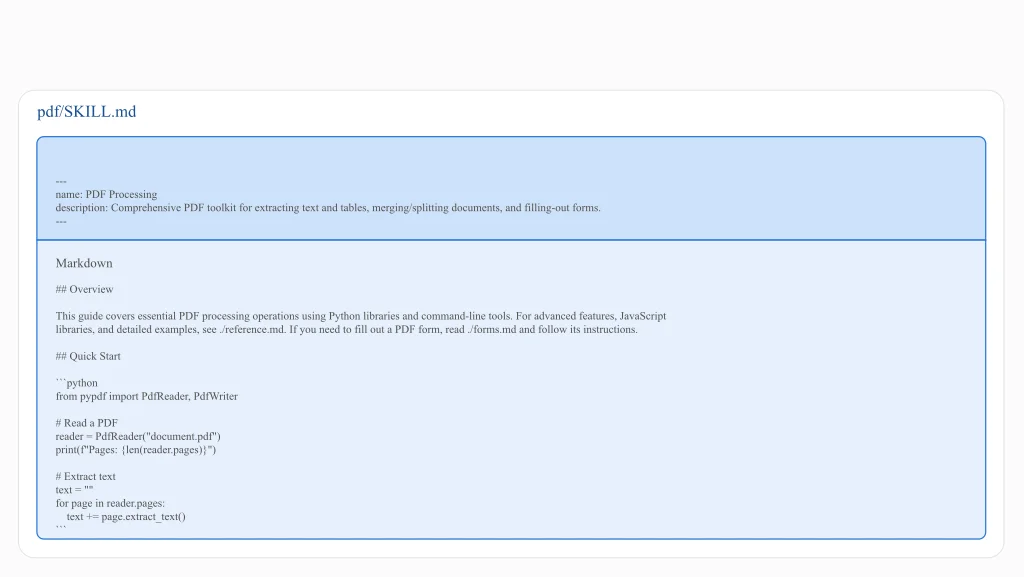Click the line starting 'This guide covers essential'
This screenshot has height=577, width=1024.
360,316
